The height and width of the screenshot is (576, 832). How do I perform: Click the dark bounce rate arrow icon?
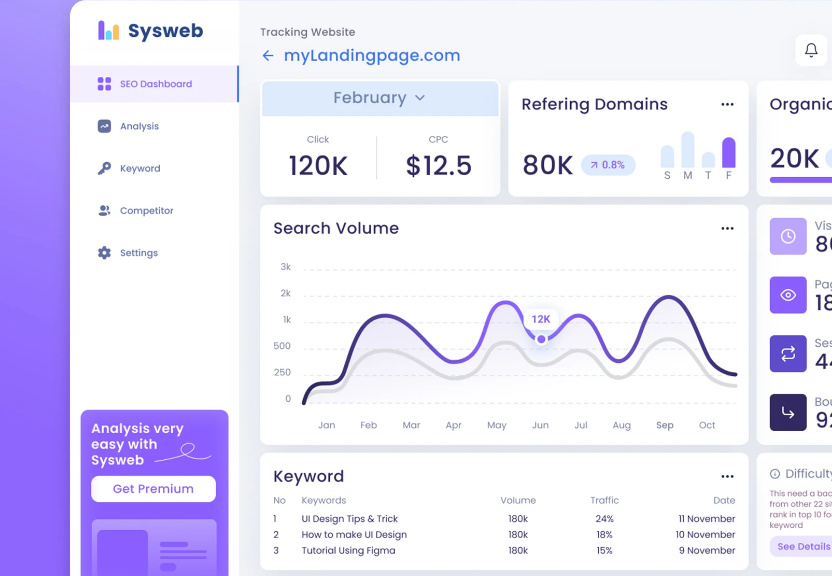click(x=788, y=412)
